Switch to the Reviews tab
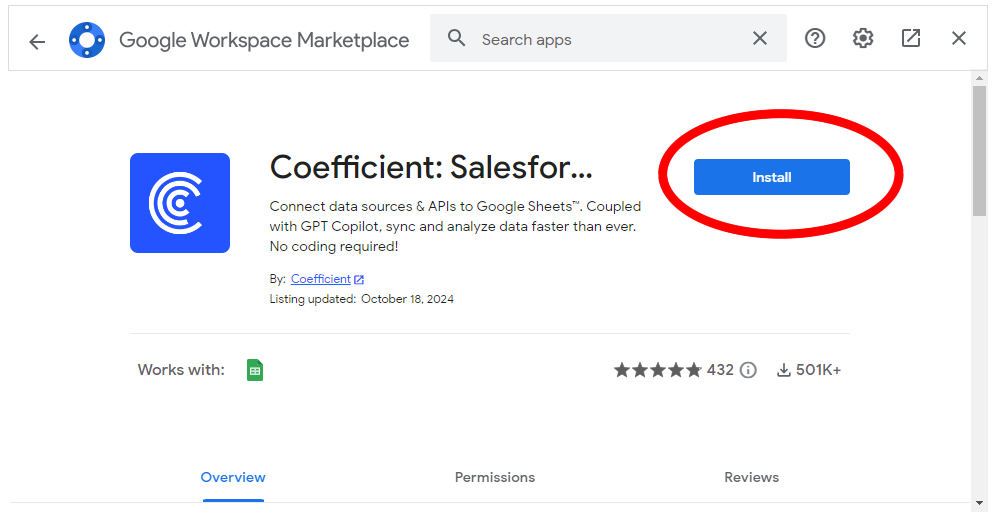1001x524 pixels. (752, 477)
